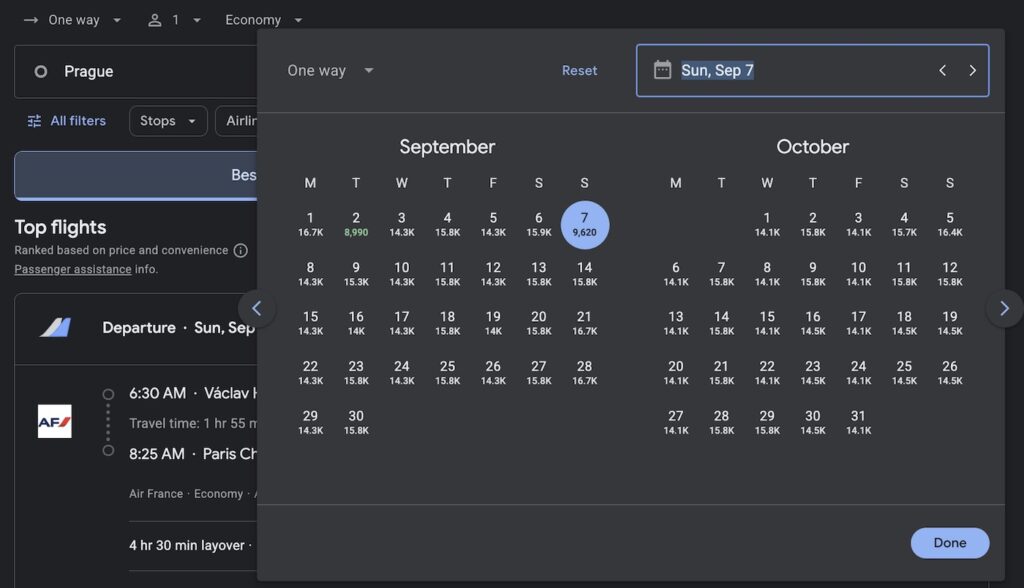The height and width of the screenshot is (588, 1024).
Task: Open the Stops filter dropdown
Action: tap(168, 121)
